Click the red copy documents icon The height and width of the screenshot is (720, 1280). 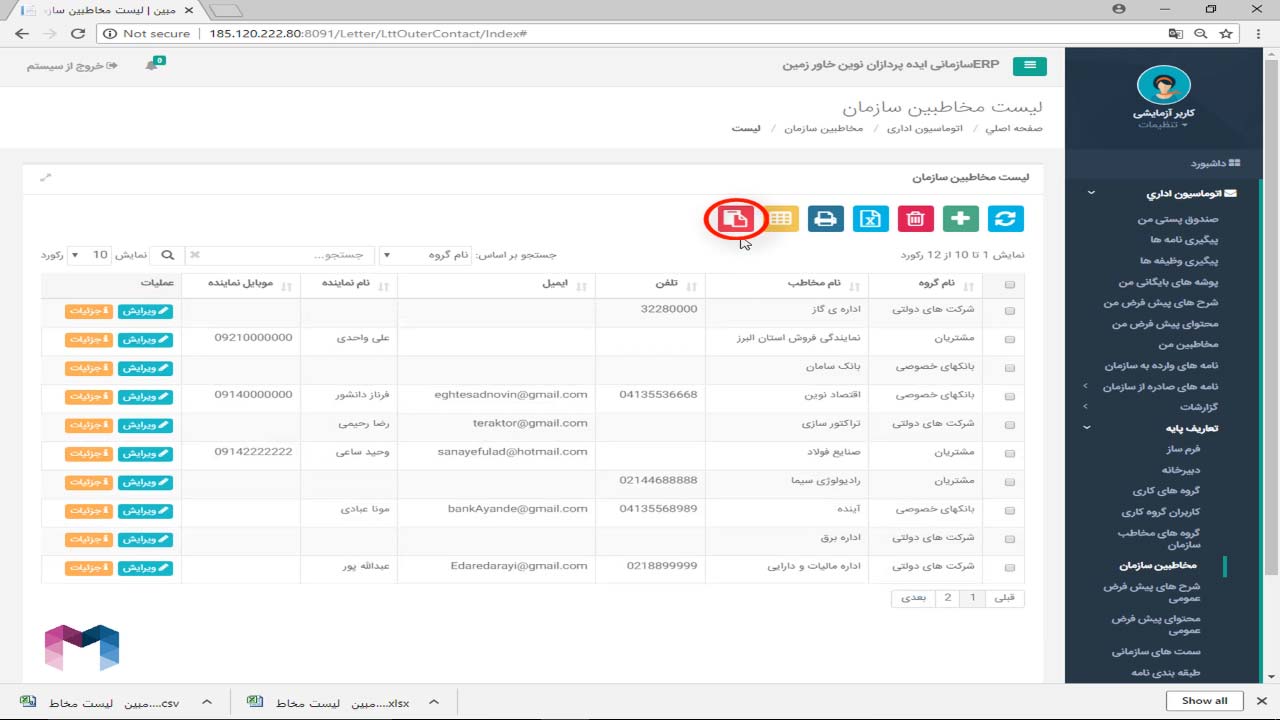pyautogui.click(x=735, y=218)
